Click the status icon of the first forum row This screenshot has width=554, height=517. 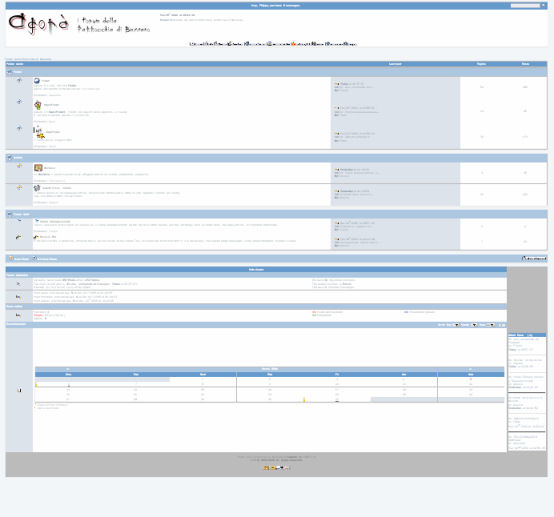[19, 80]
